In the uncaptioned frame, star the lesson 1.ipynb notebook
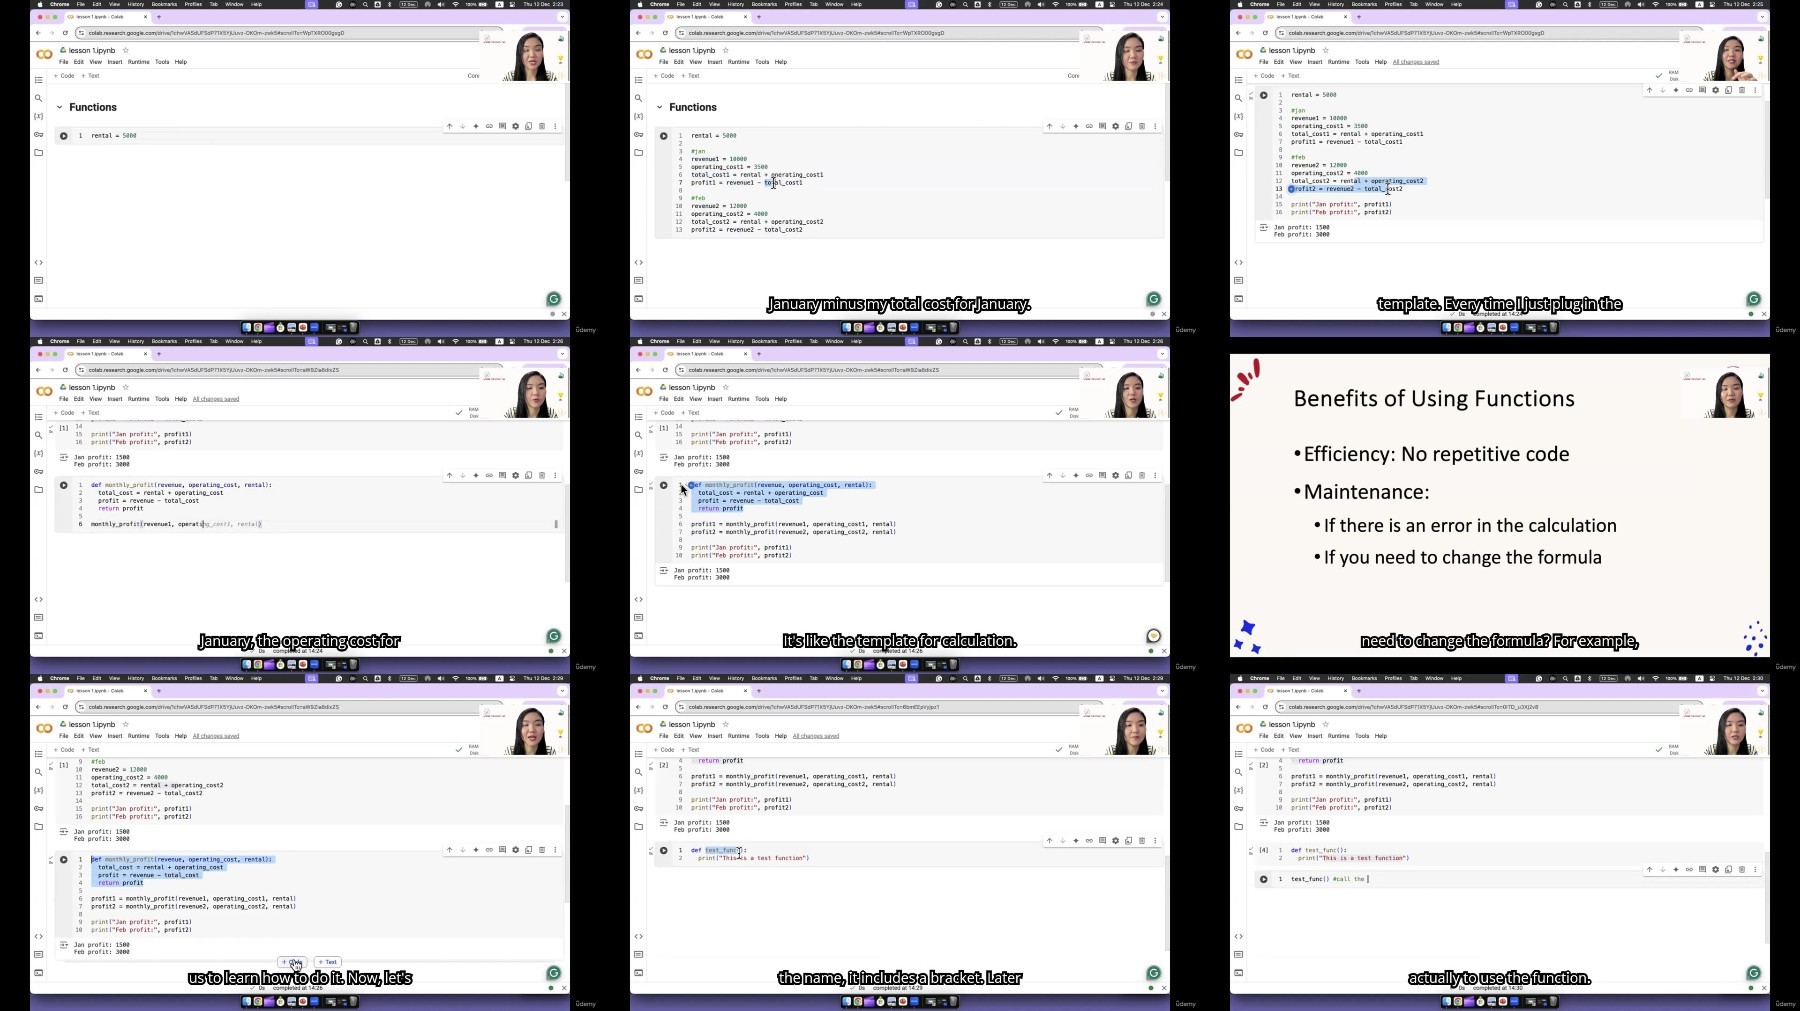The image size is (1800, 1011). (x=125, y=50)
